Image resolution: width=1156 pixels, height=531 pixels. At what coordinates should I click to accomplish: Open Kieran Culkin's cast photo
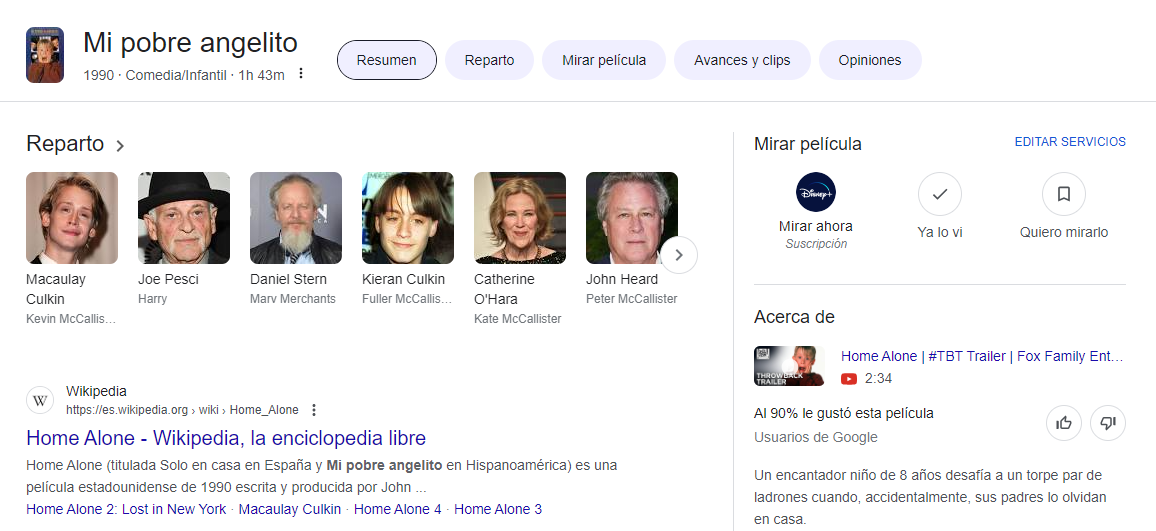408,218
